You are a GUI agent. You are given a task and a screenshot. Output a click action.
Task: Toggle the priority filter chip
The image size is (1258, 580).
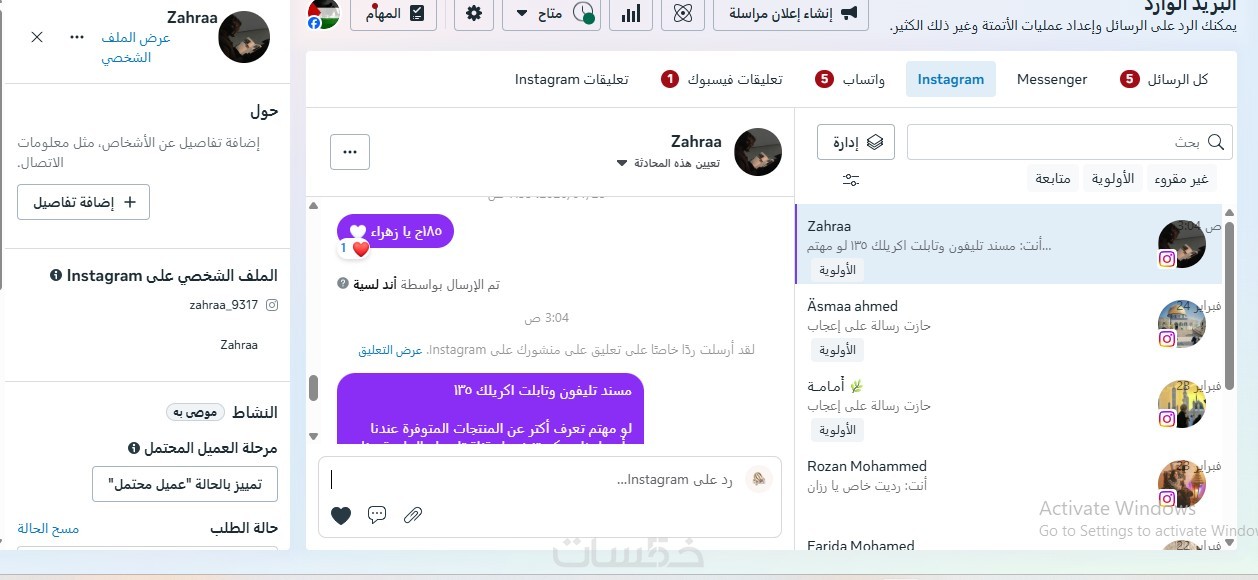pyautogui.click(x=1113, y=179)
